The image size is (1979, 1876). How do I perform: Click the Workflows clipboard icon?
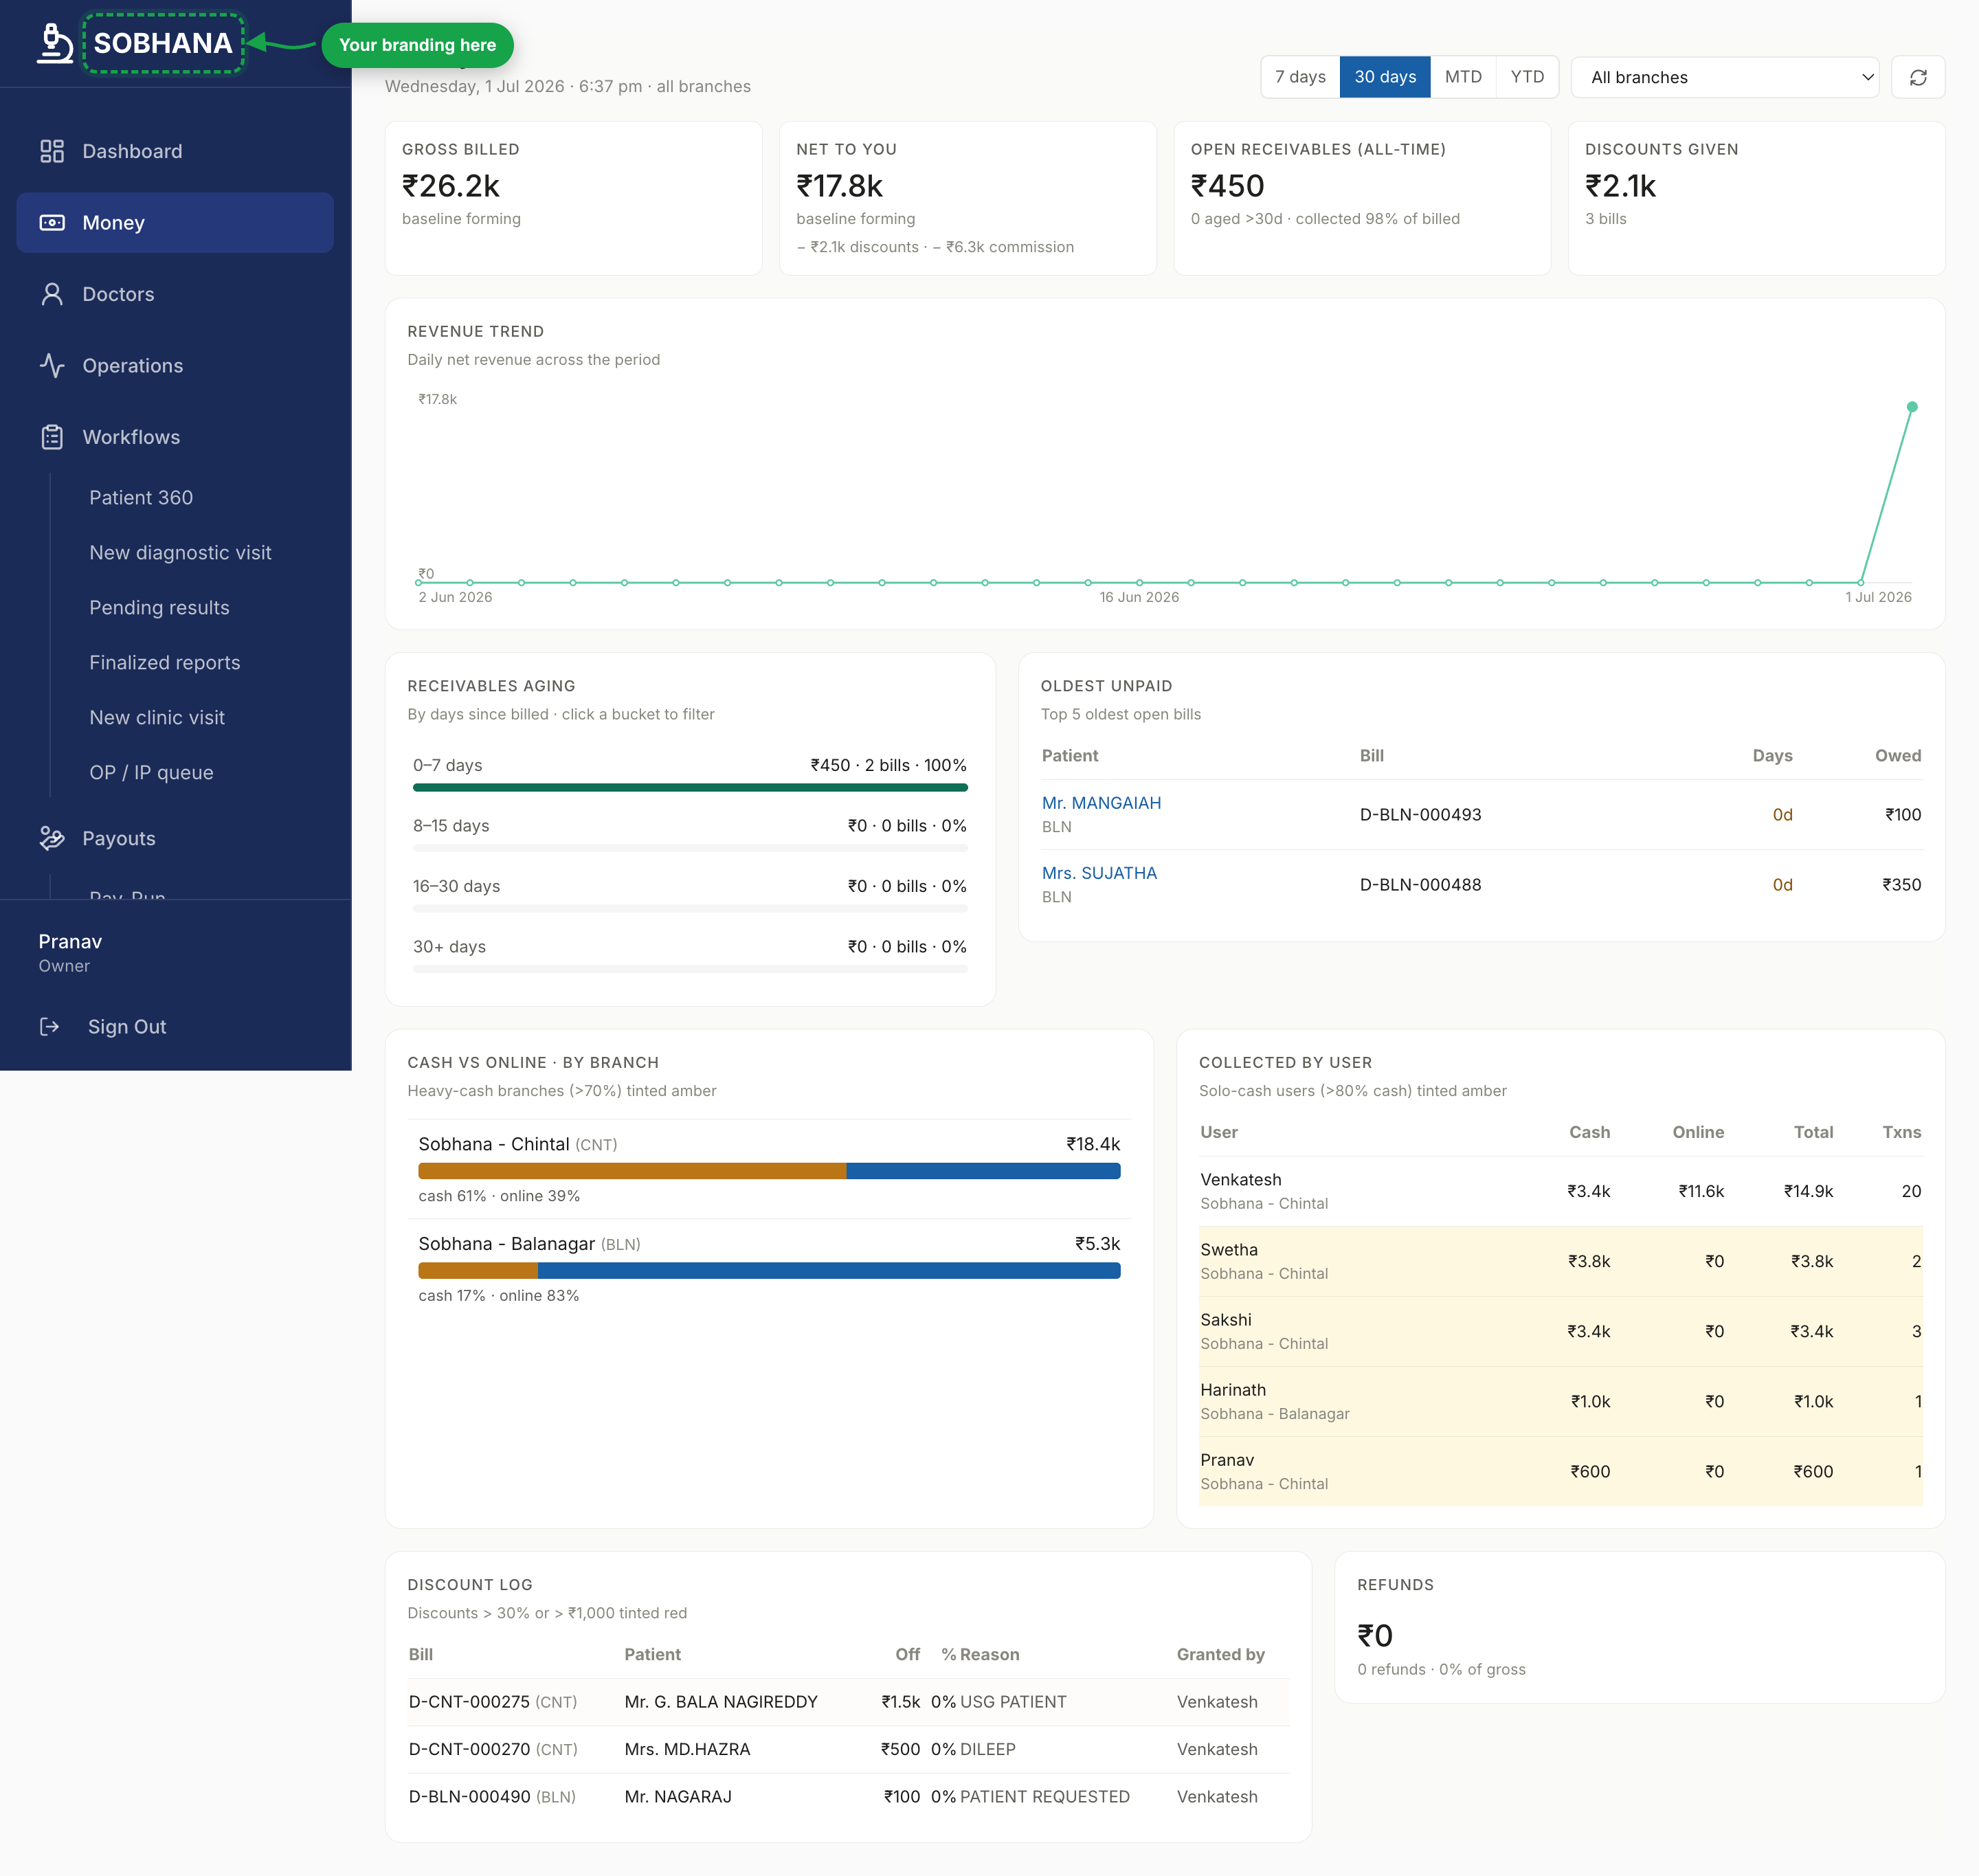[x=52, y=437]
